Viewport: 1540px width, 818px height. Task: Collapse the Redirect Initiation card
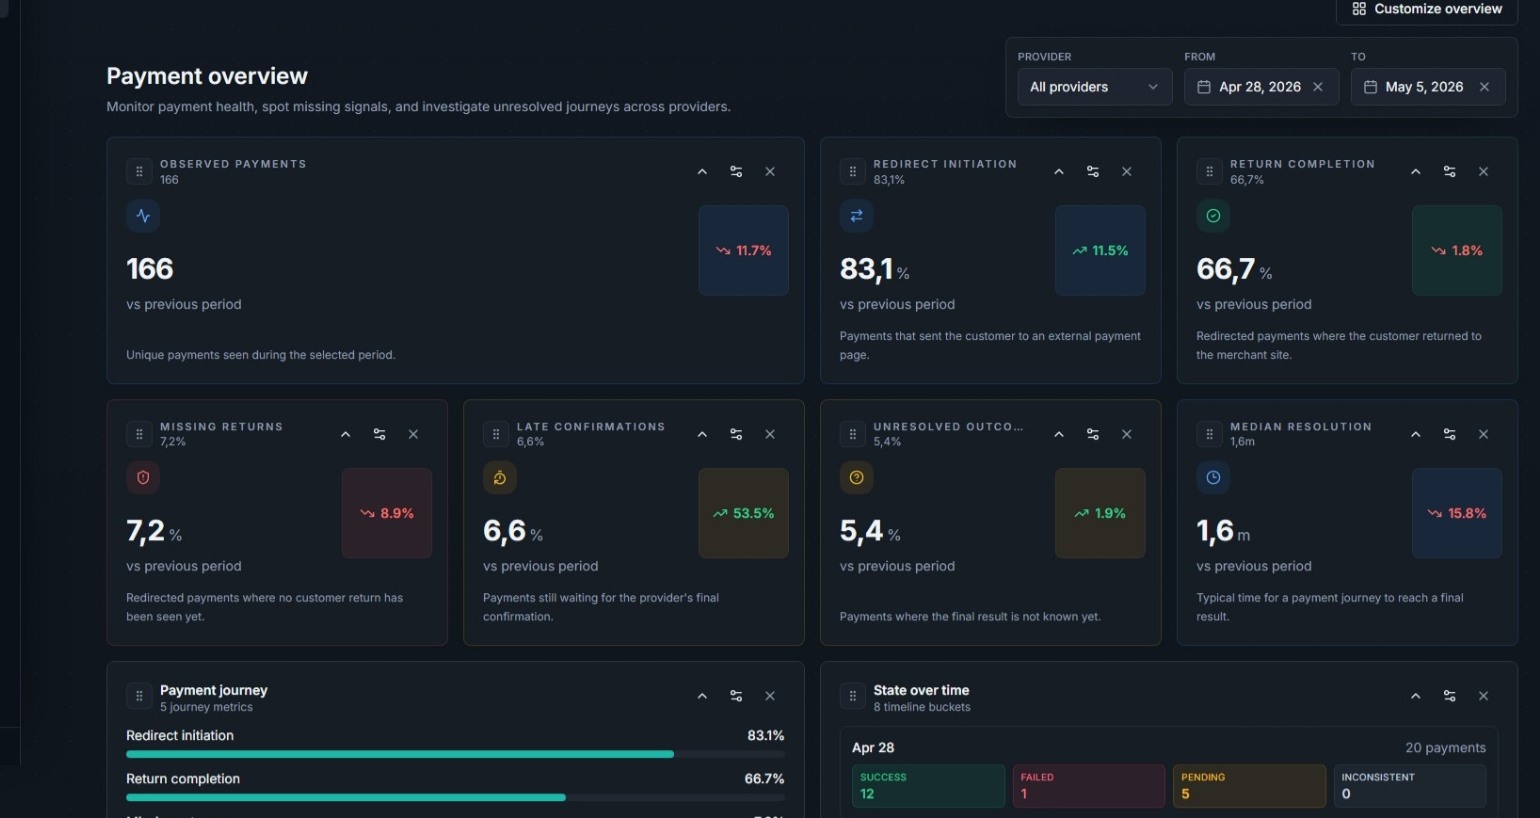click(x=1059, y=172)
